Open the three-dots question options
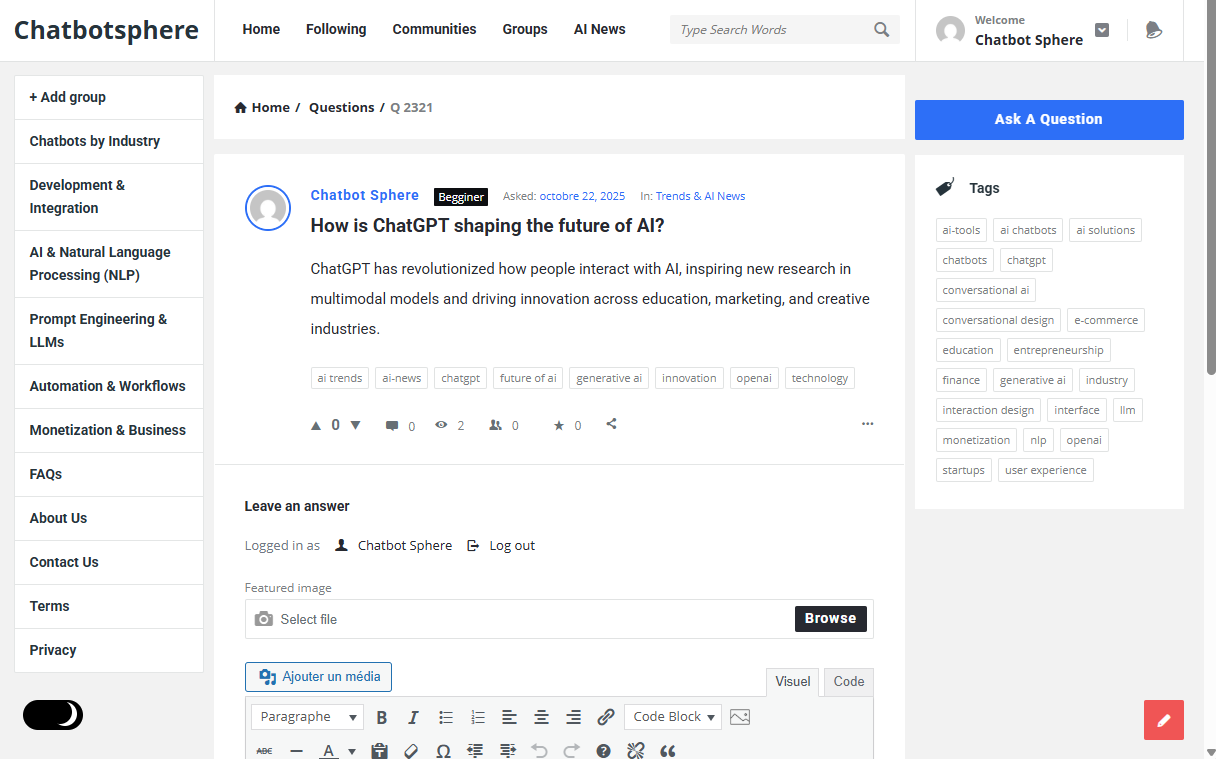This screenshot has height=759, width=1216. click(x=867, y=424)
